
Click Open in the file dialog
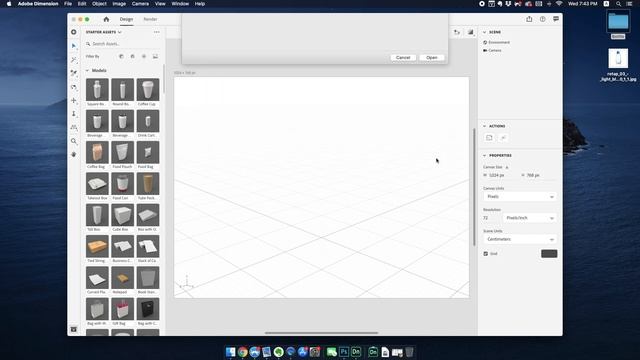tap(431, 58)
